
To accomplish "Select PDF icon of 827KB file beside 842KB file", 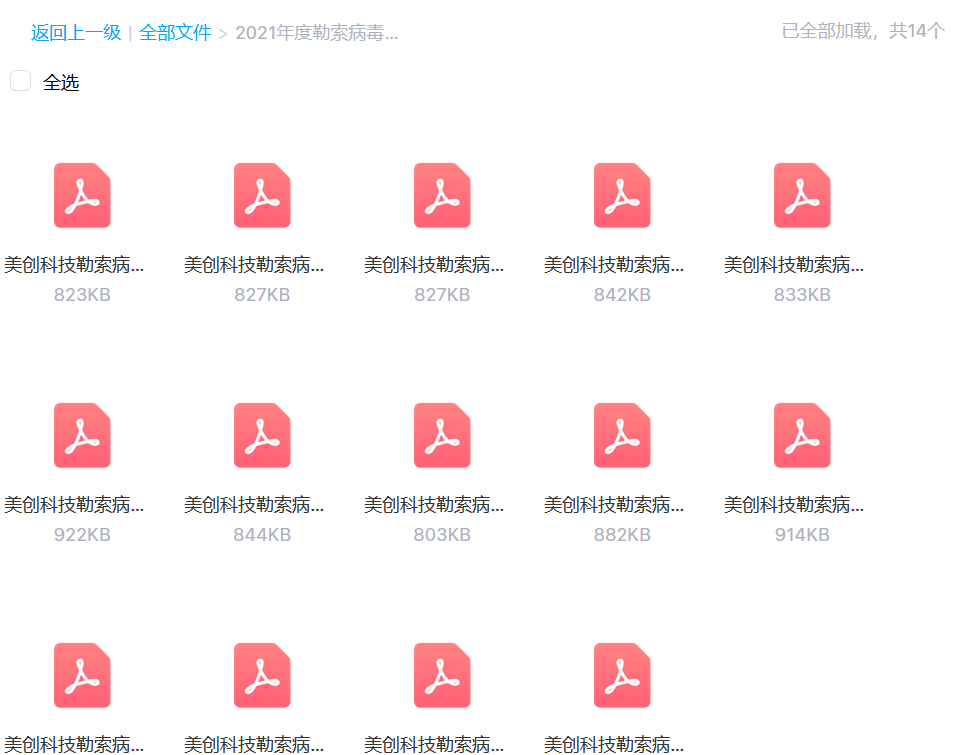I will click(442, 195).
